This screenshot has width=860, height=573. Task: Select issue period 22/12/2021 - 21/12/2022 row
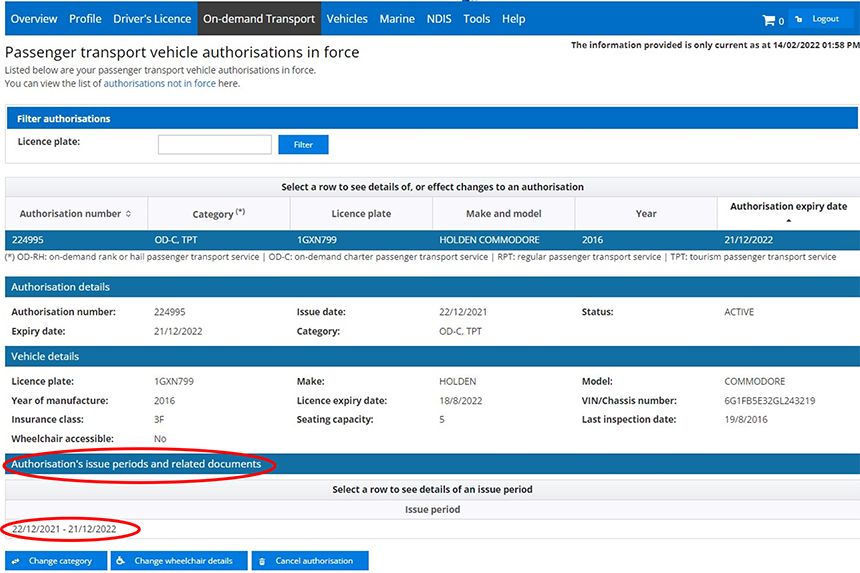65,529
